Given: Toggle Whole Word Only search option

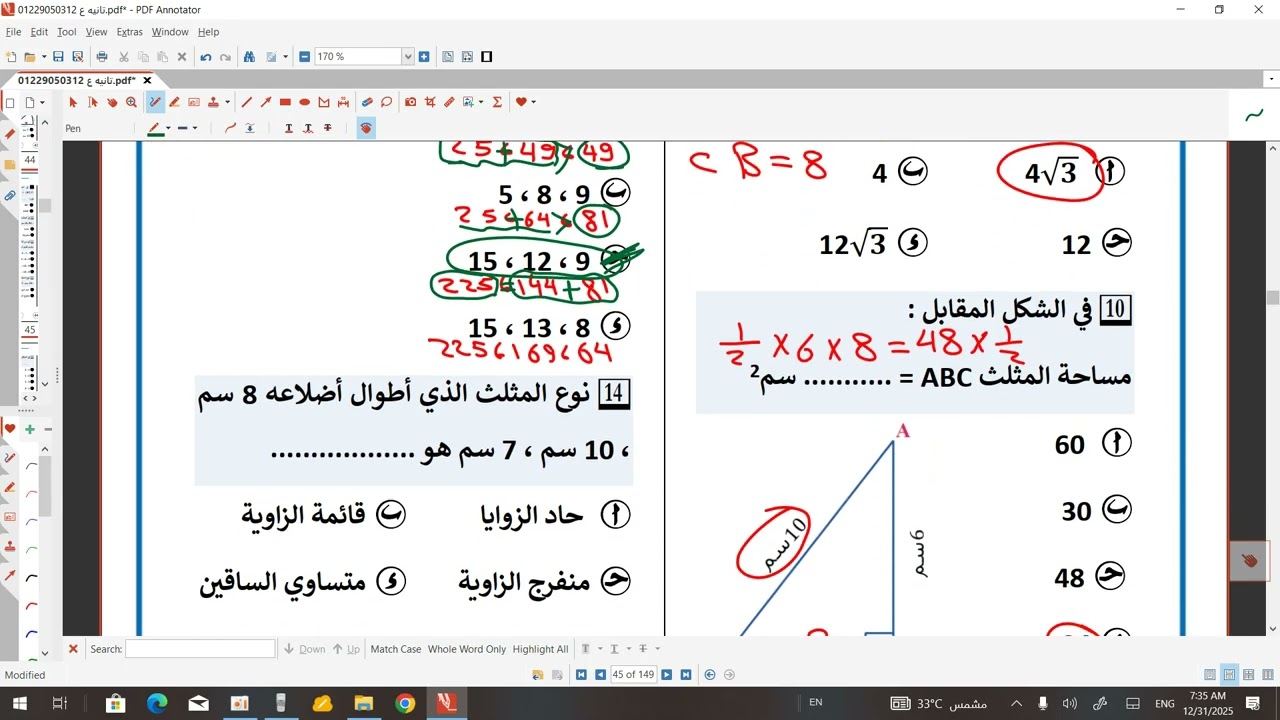Looking at the screenshot, I should coord(467,649).
